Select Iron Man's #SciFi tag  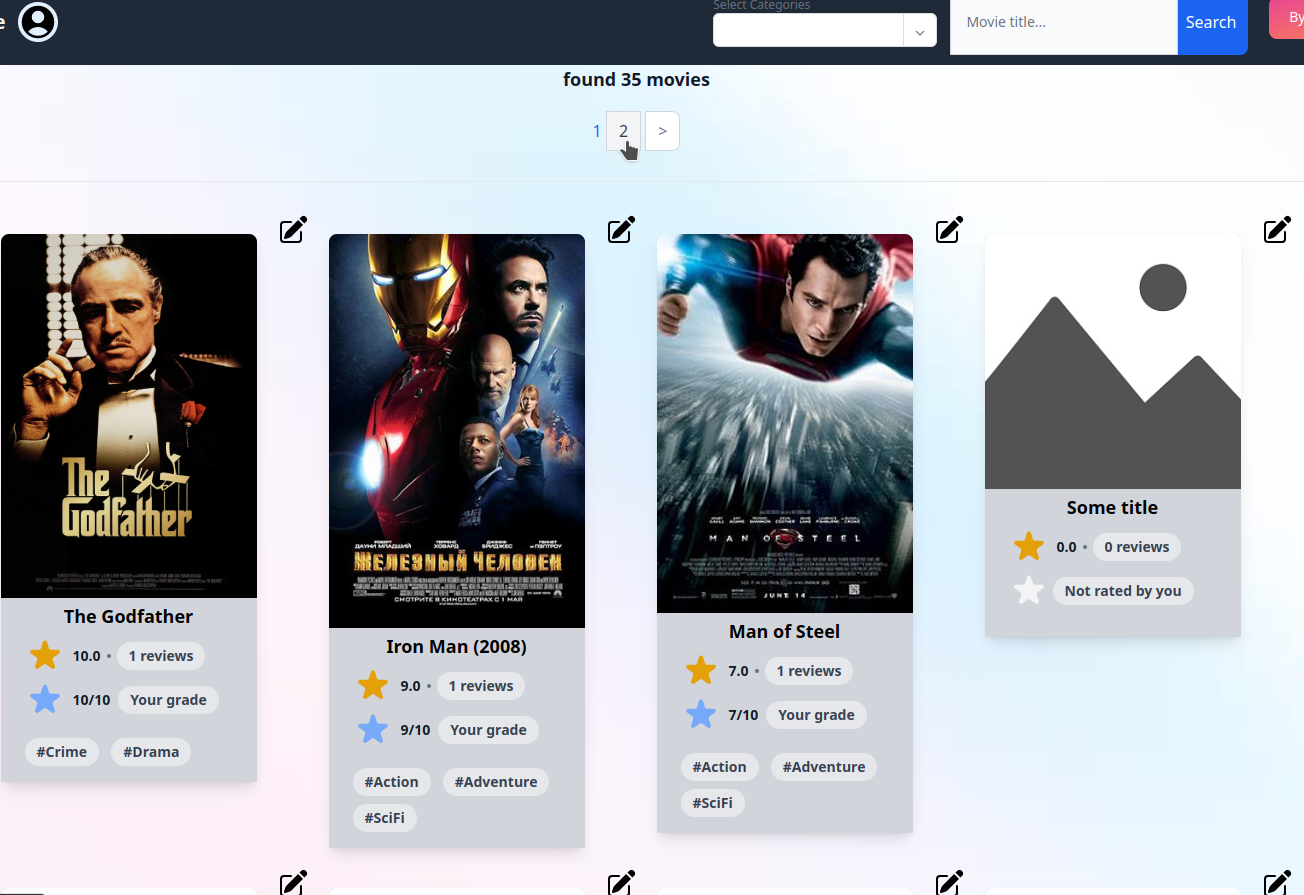click(385, 818)
